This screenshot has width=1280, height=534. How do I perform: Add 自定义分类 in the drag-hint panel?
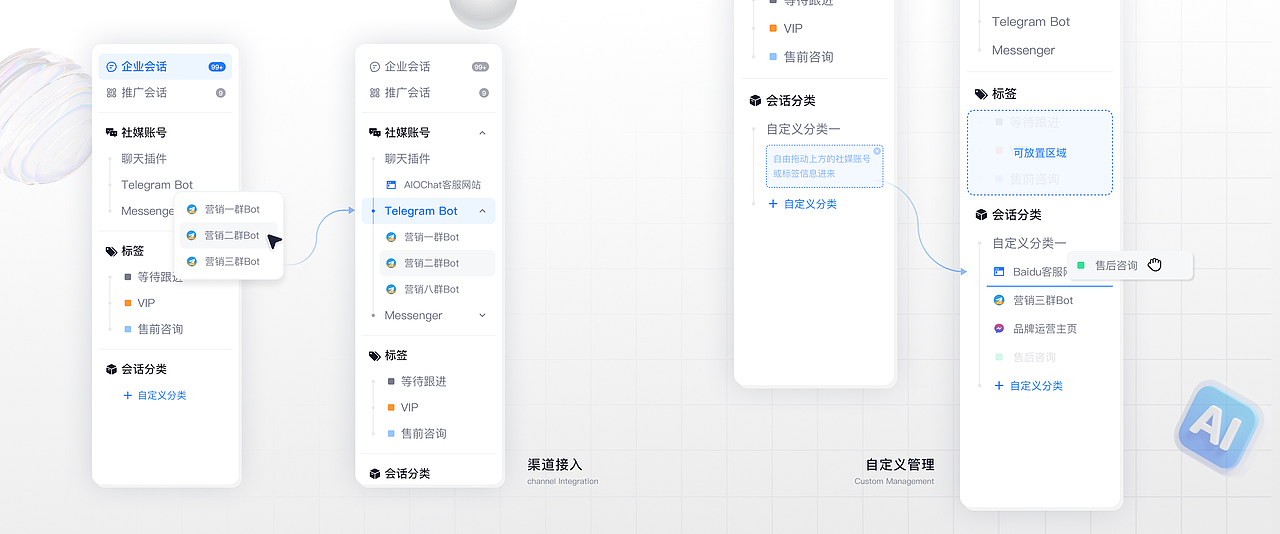click(x=802, y=204)
